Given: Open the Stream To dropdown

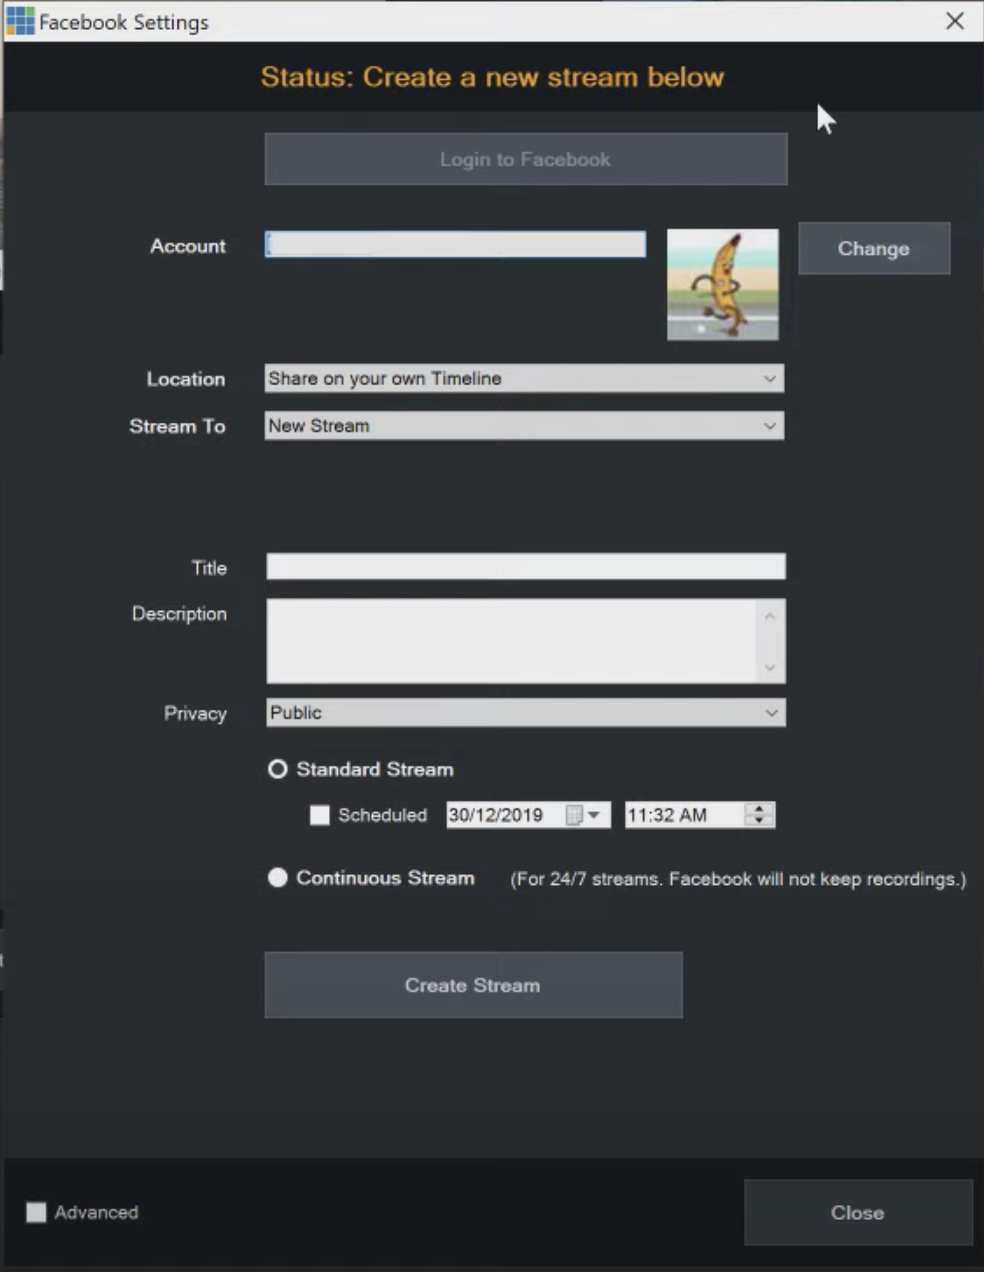Looking at the screenshot, I should click(x=524, y=425).
